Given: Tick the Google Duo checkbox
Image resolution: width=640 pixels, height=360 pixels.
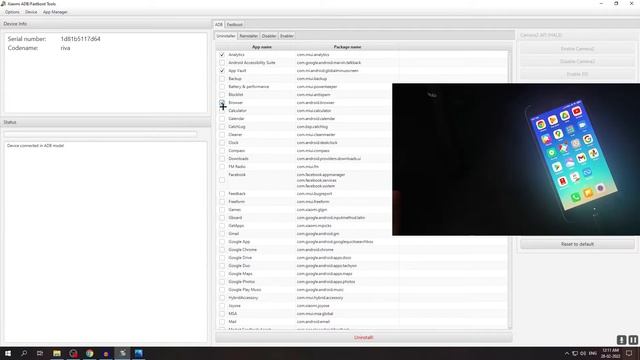Looking at the screenshot, I should click(x=222, y=266).
